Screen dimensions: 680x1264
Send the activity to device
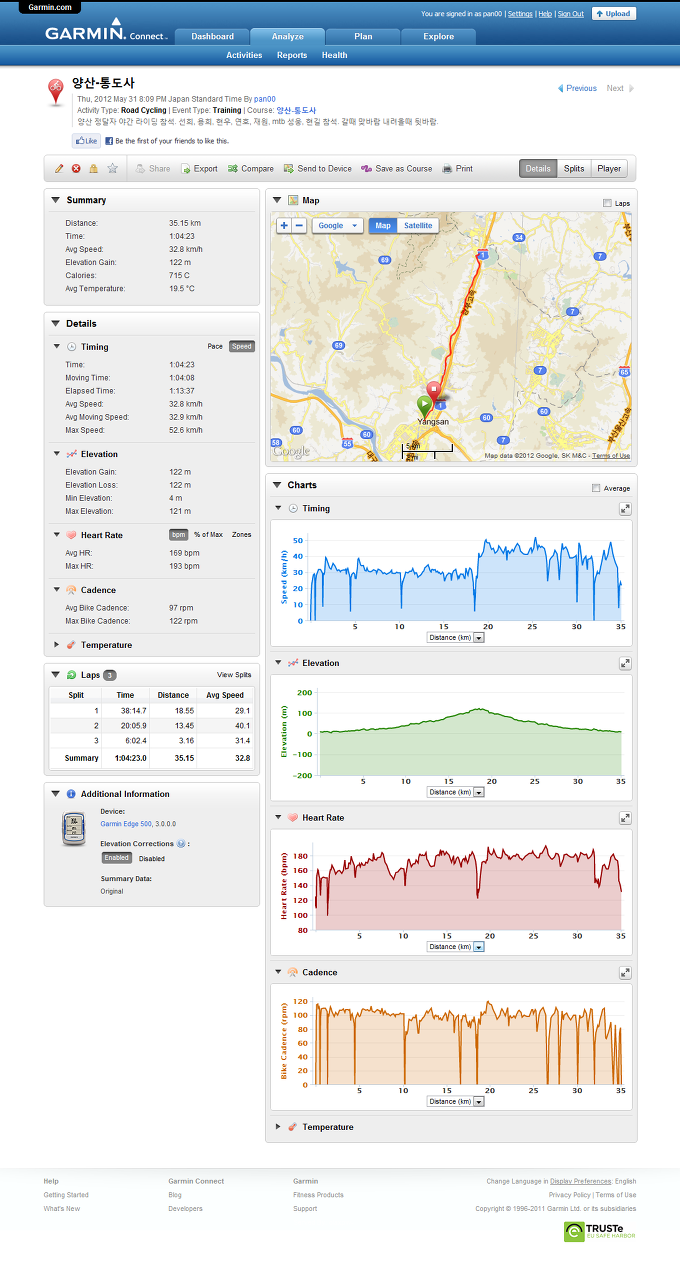tap(318, 168)
